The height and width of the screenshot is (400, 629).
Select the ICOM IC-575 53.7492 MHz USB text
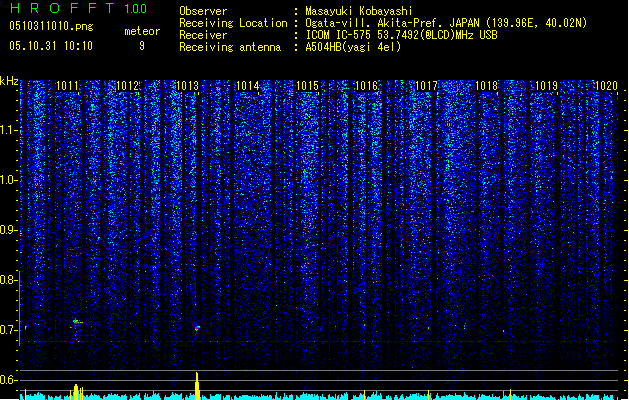click(x=401, y=35)
